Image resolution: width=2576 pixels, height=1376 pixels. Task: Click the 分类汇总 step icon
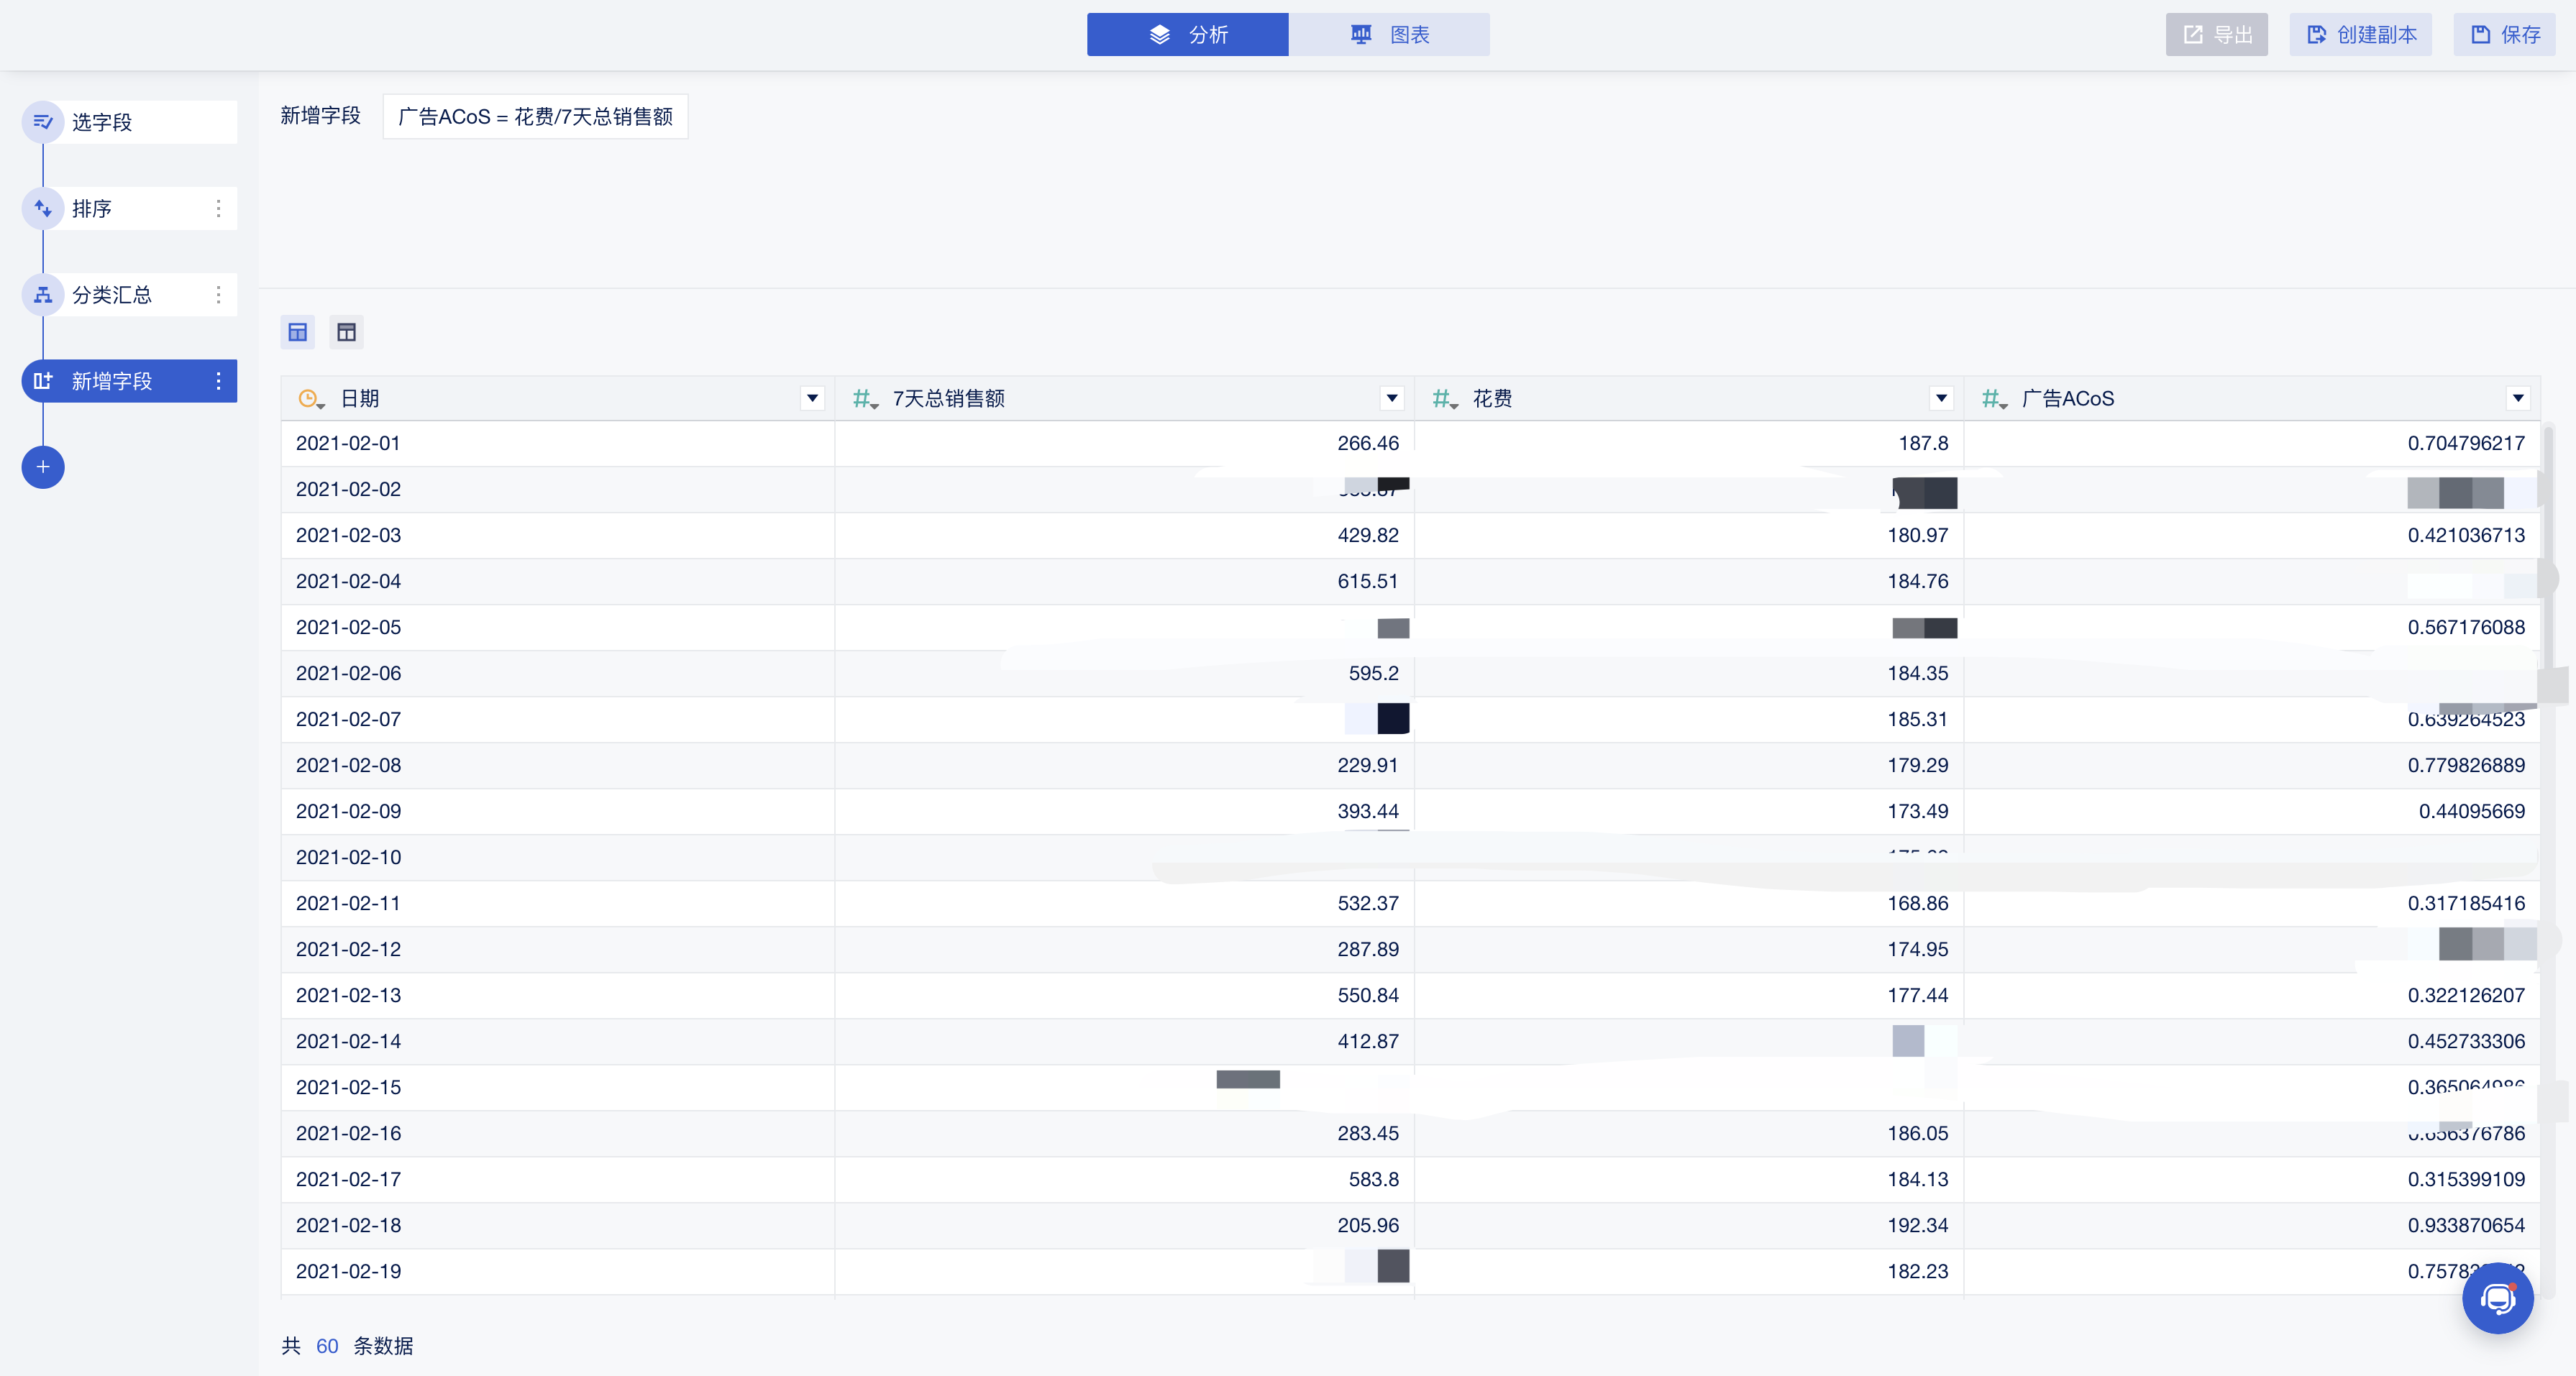click(43, 295)
